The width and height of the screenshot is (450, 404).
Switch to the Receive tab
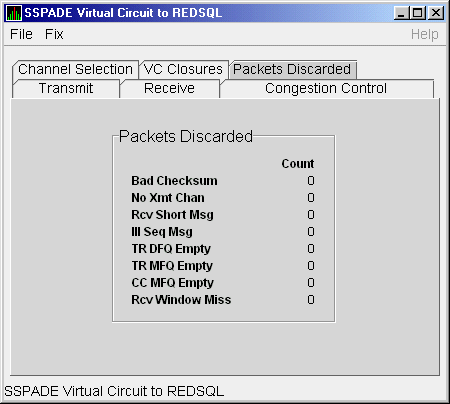coord(169,89)
